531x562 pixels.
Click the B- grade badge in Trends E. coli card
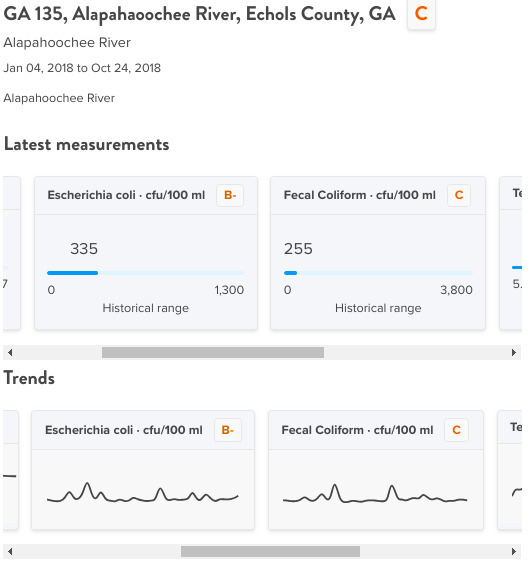click(228, 430)
